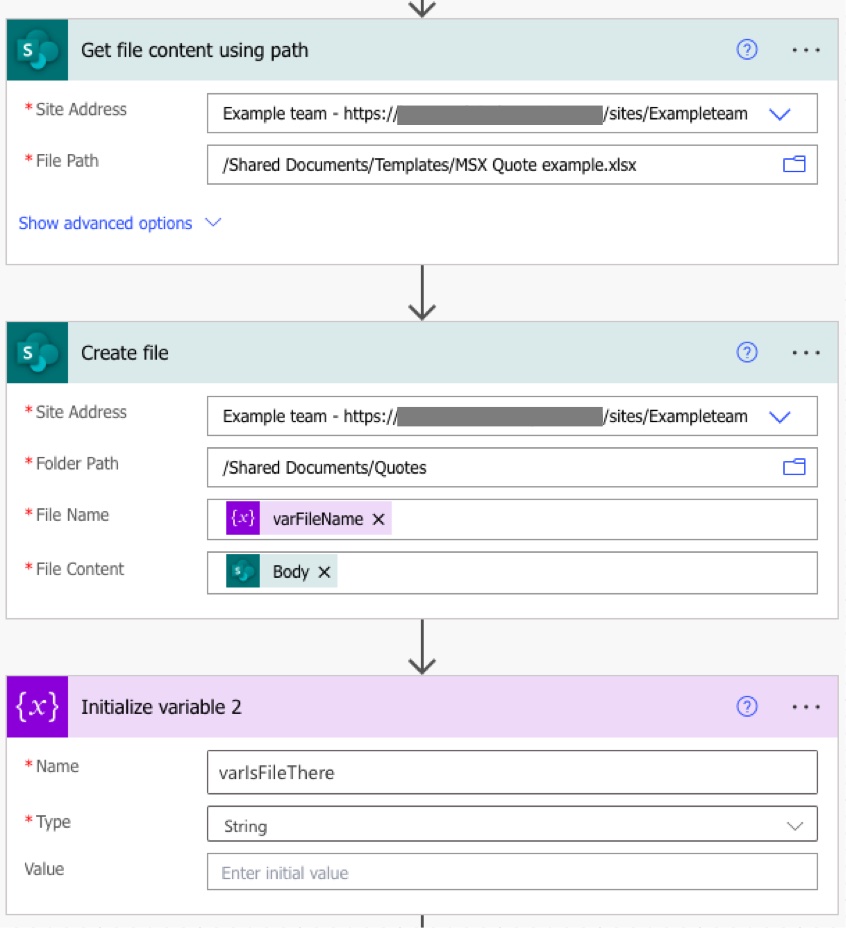The image size is (846, 928).
Task: Open the Folder Path folder picker icon
Action: coord(794,467)
